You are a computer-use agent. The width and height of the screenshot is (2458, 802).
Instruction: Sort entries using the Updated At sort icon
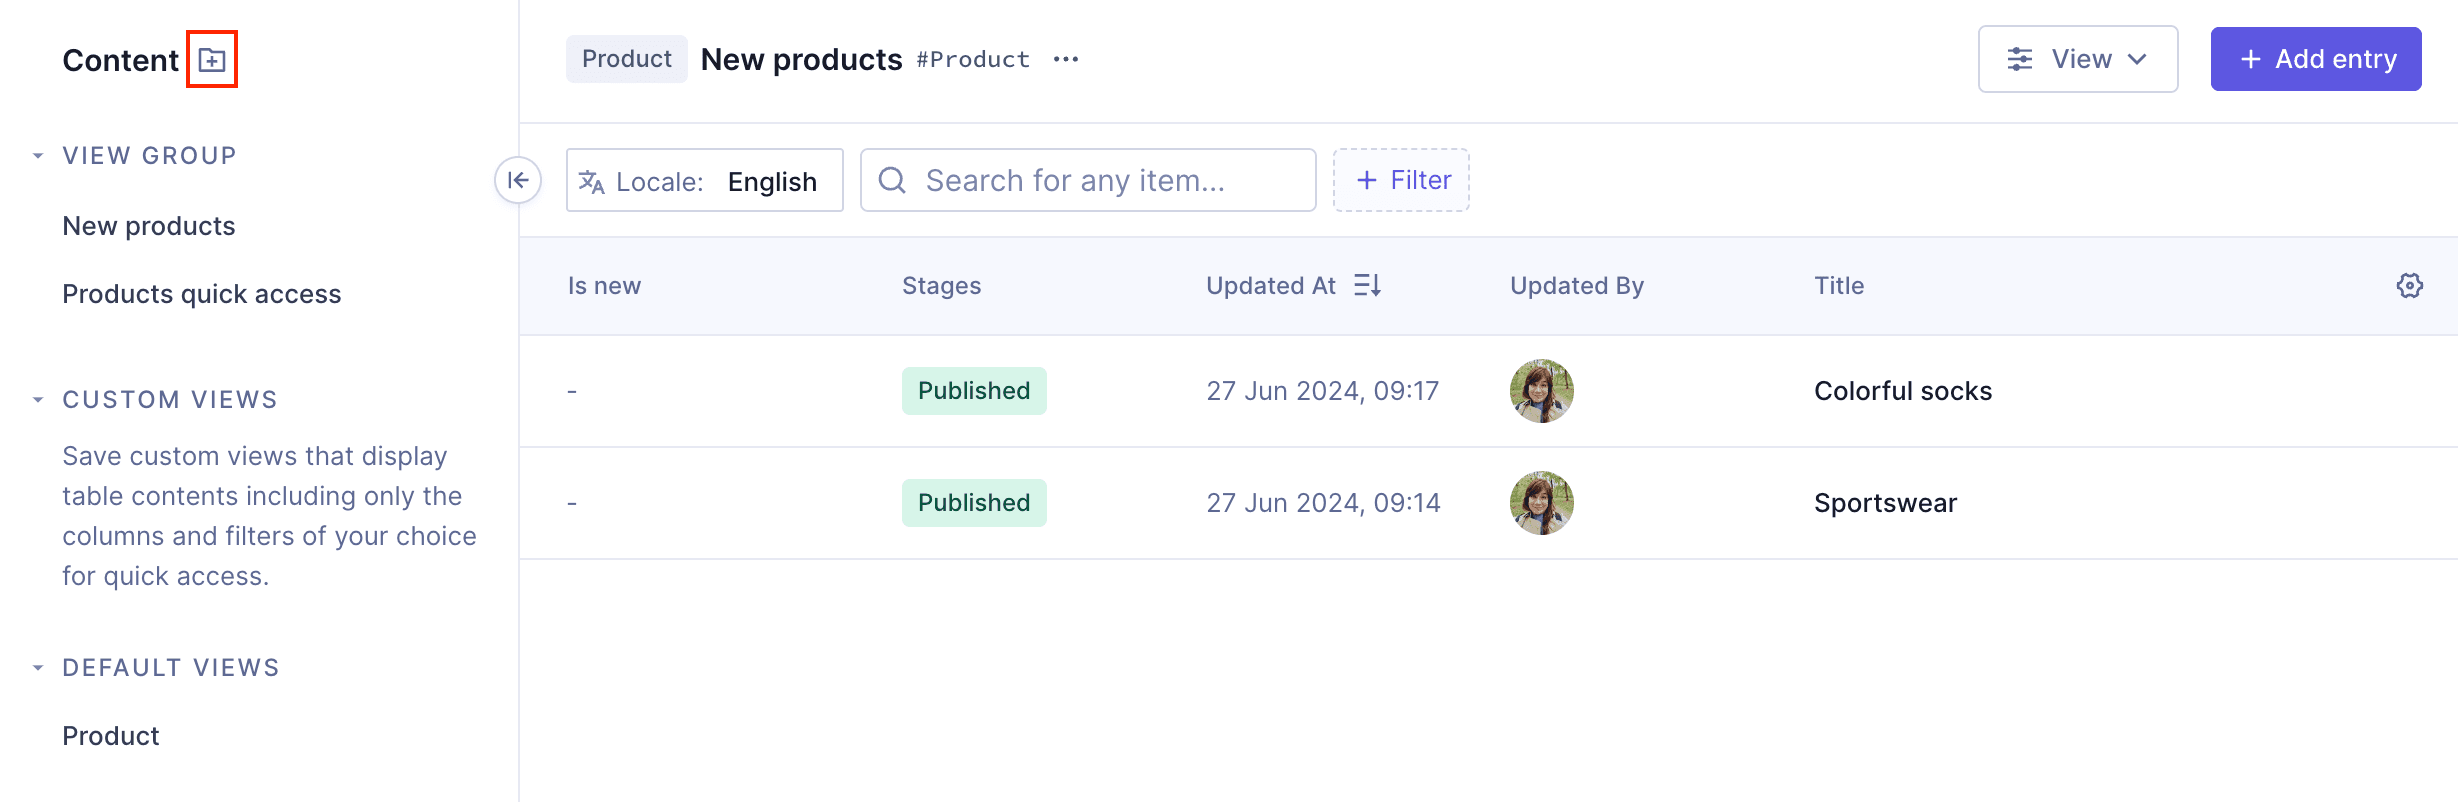tap(1367, 285)
